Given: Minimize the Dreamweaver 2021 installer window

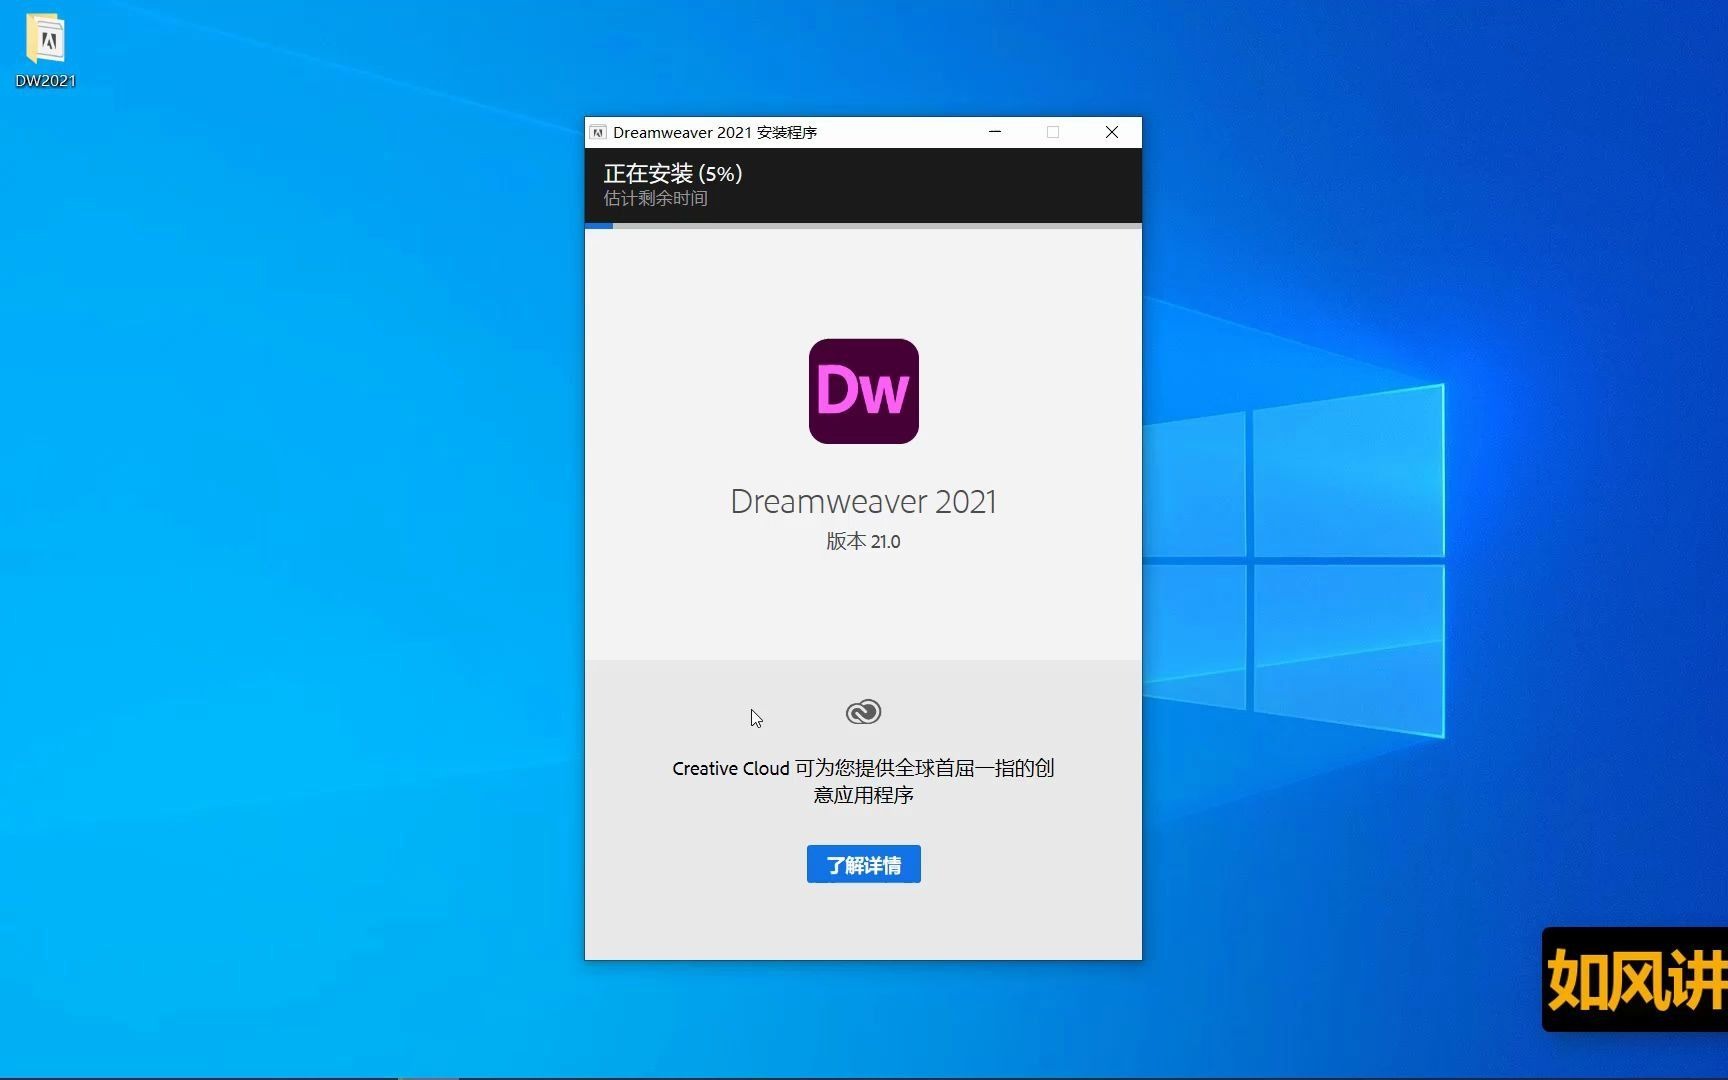Looking at the screenshot, I should tap(995, 132).
